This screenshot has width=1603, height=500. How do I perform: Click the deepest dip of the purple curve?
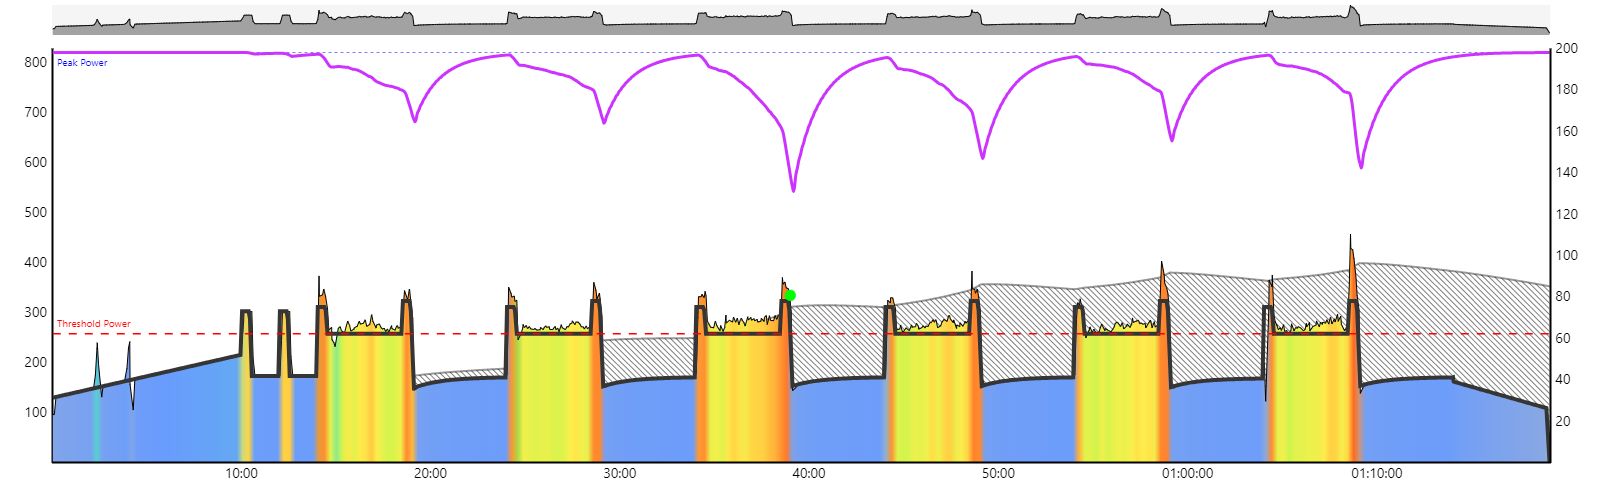(x=793, y=189)
